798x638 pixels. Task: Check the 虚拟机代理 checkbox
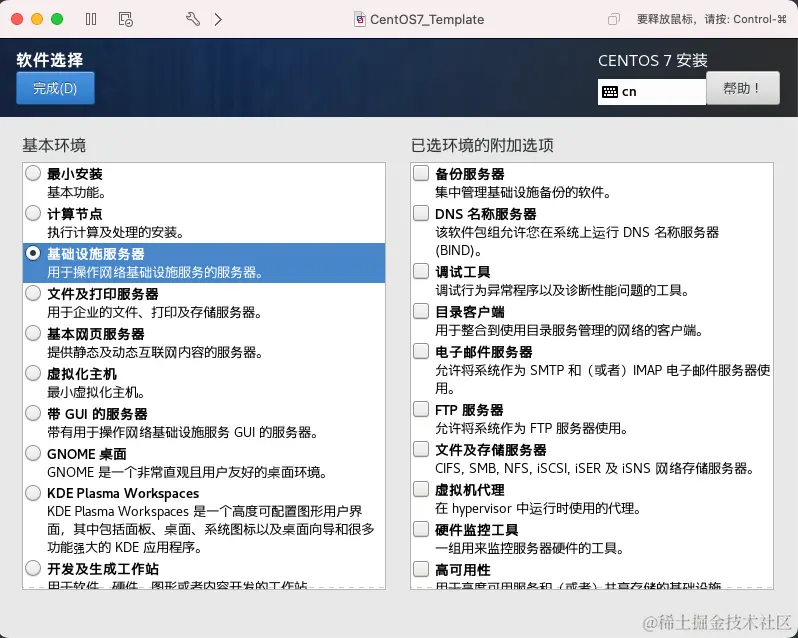click(x=421, y=489)
